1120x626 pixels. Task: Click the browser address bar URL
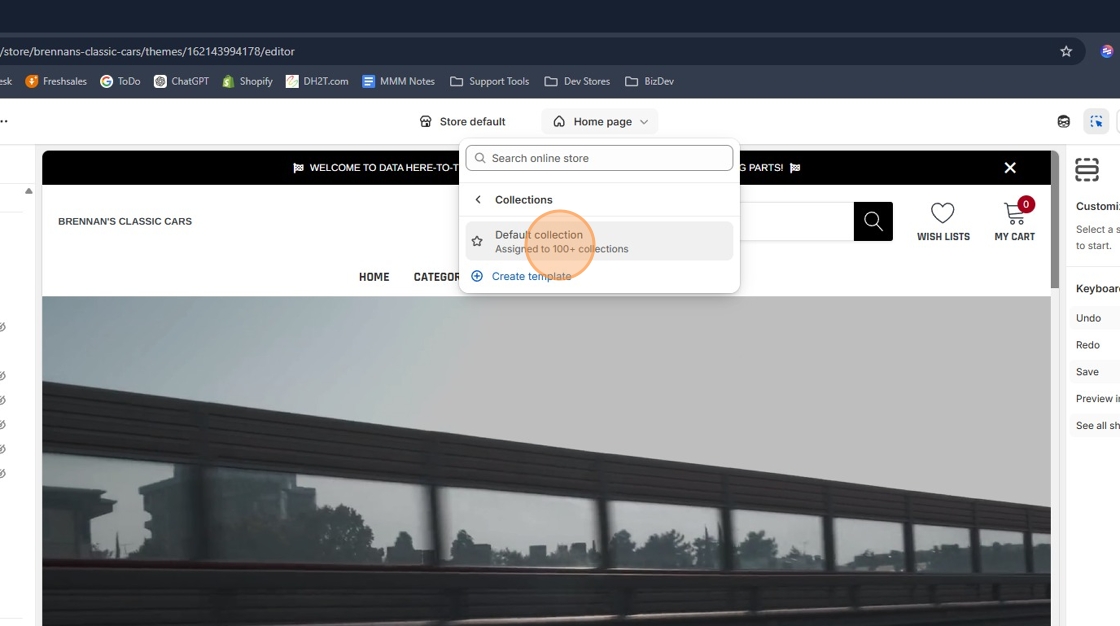pos(147,51)
